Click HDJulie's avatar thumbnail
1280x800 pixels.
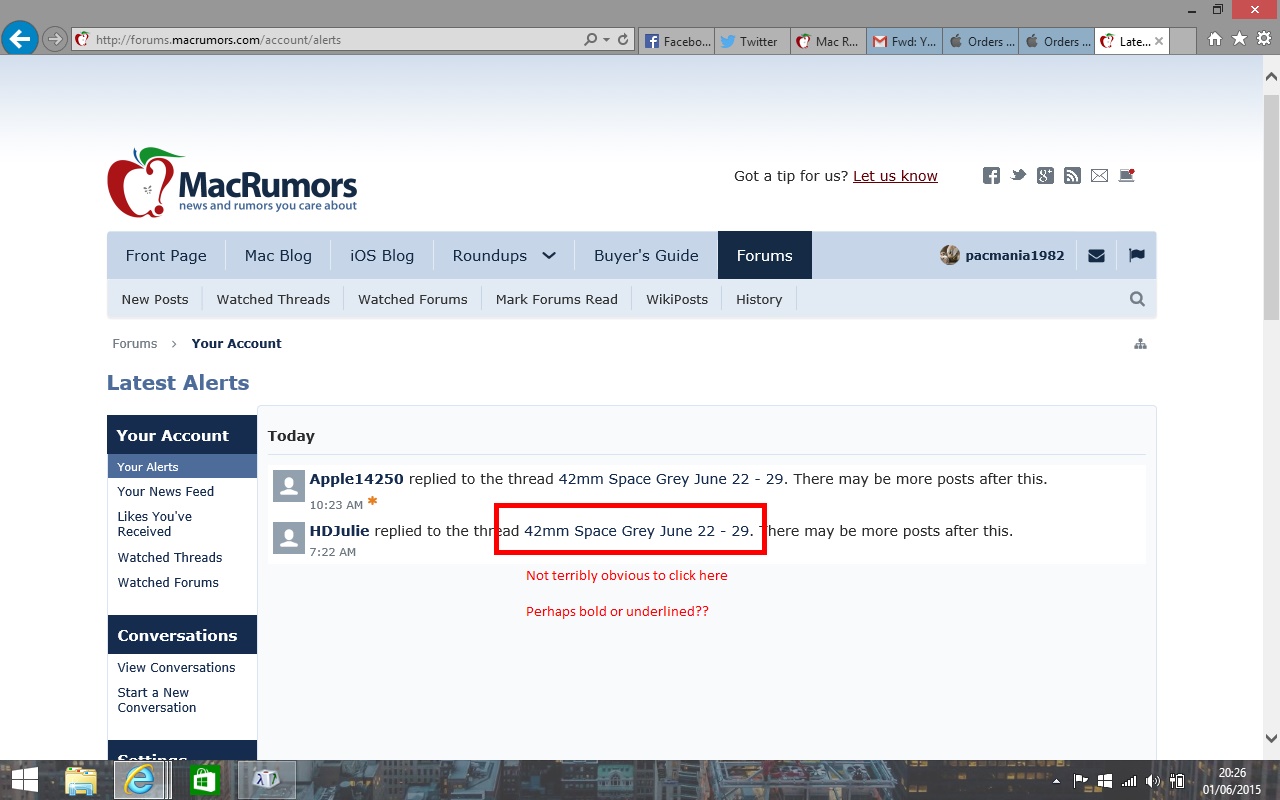(289, 538)
